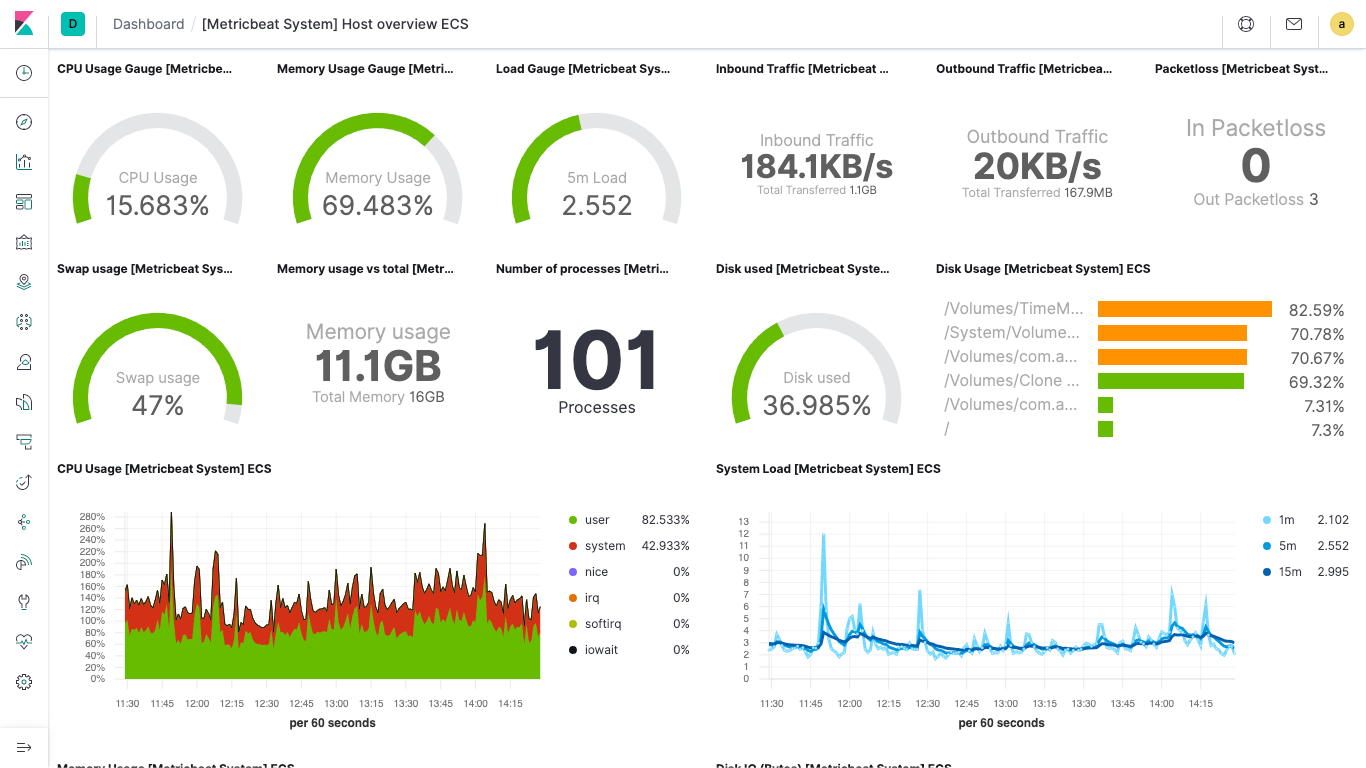Open the space selector D avatar

coord(73,24)
